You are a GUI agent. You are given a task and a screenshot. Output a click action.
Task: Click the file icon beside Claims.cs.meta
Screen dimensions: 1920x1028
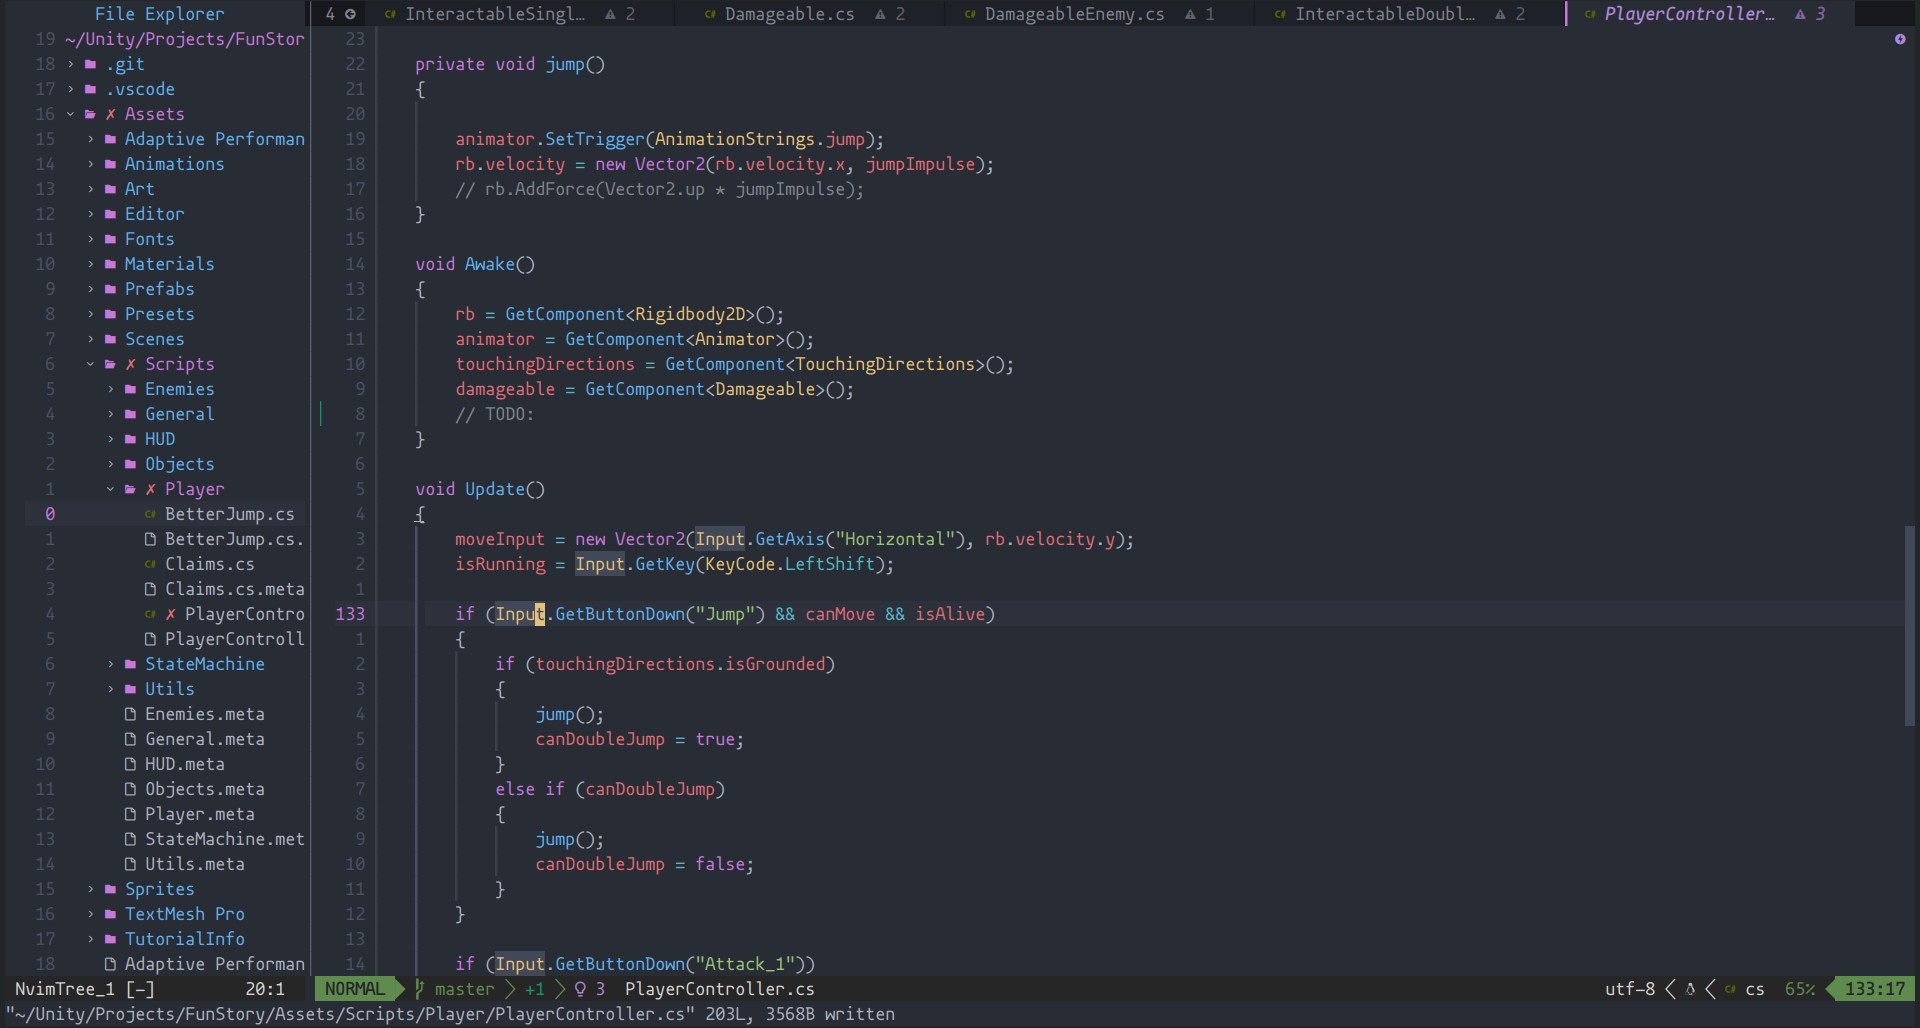click(x=150, y=589)
